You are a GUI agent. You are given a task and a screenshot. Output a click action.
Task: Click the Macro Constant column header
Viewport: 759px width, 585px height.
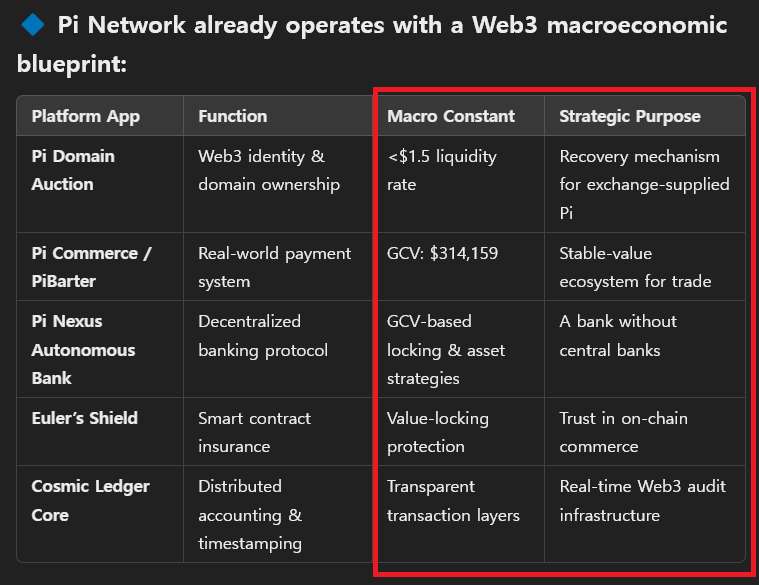[451, 116]
